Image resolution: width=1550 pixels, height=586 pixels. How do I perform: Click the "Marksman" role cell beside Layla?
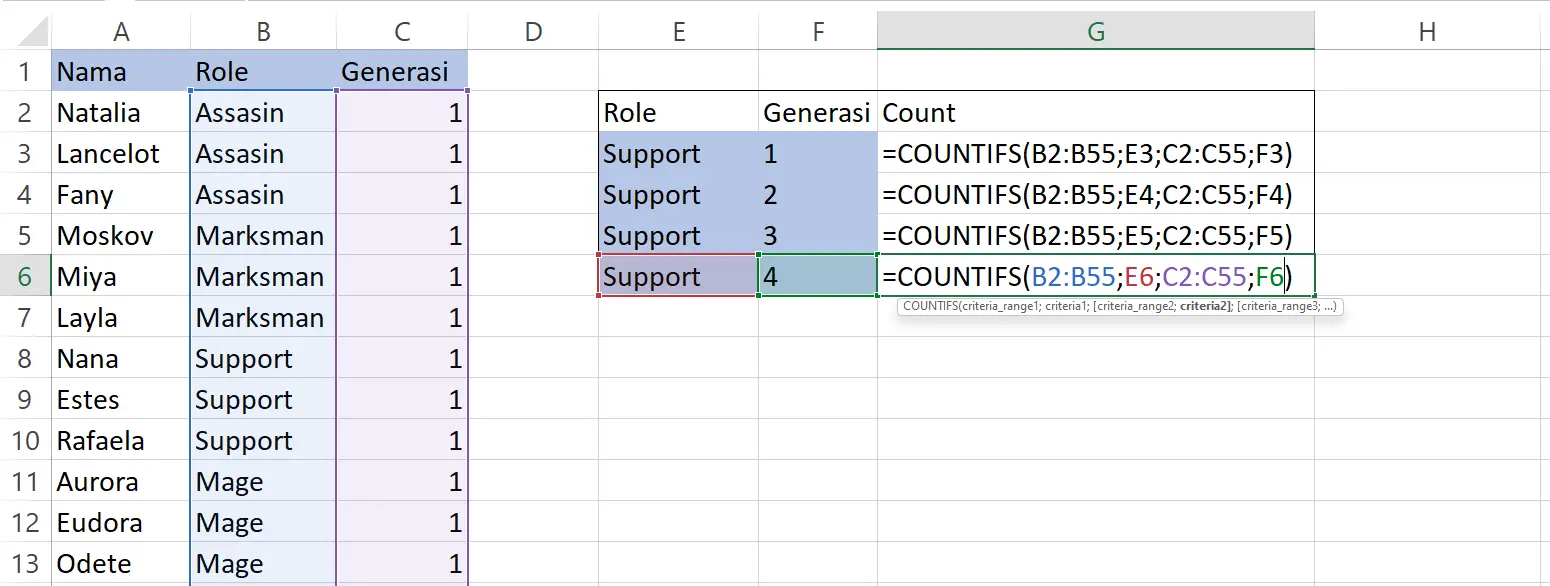(x=263, y=318)
